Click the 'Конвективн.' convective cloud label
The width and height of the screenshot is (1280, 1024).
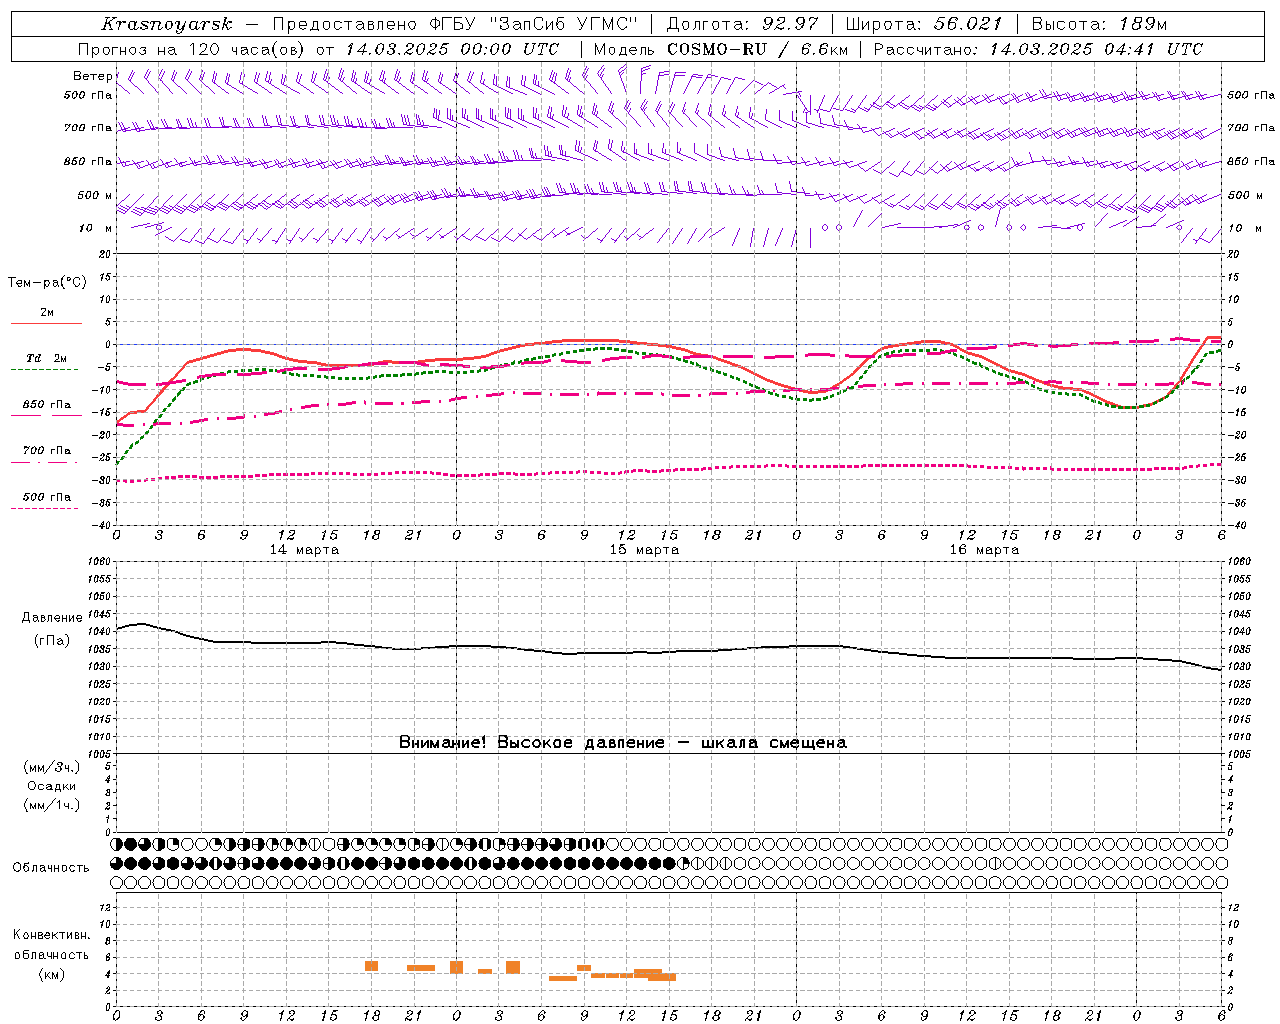point(52,935)
